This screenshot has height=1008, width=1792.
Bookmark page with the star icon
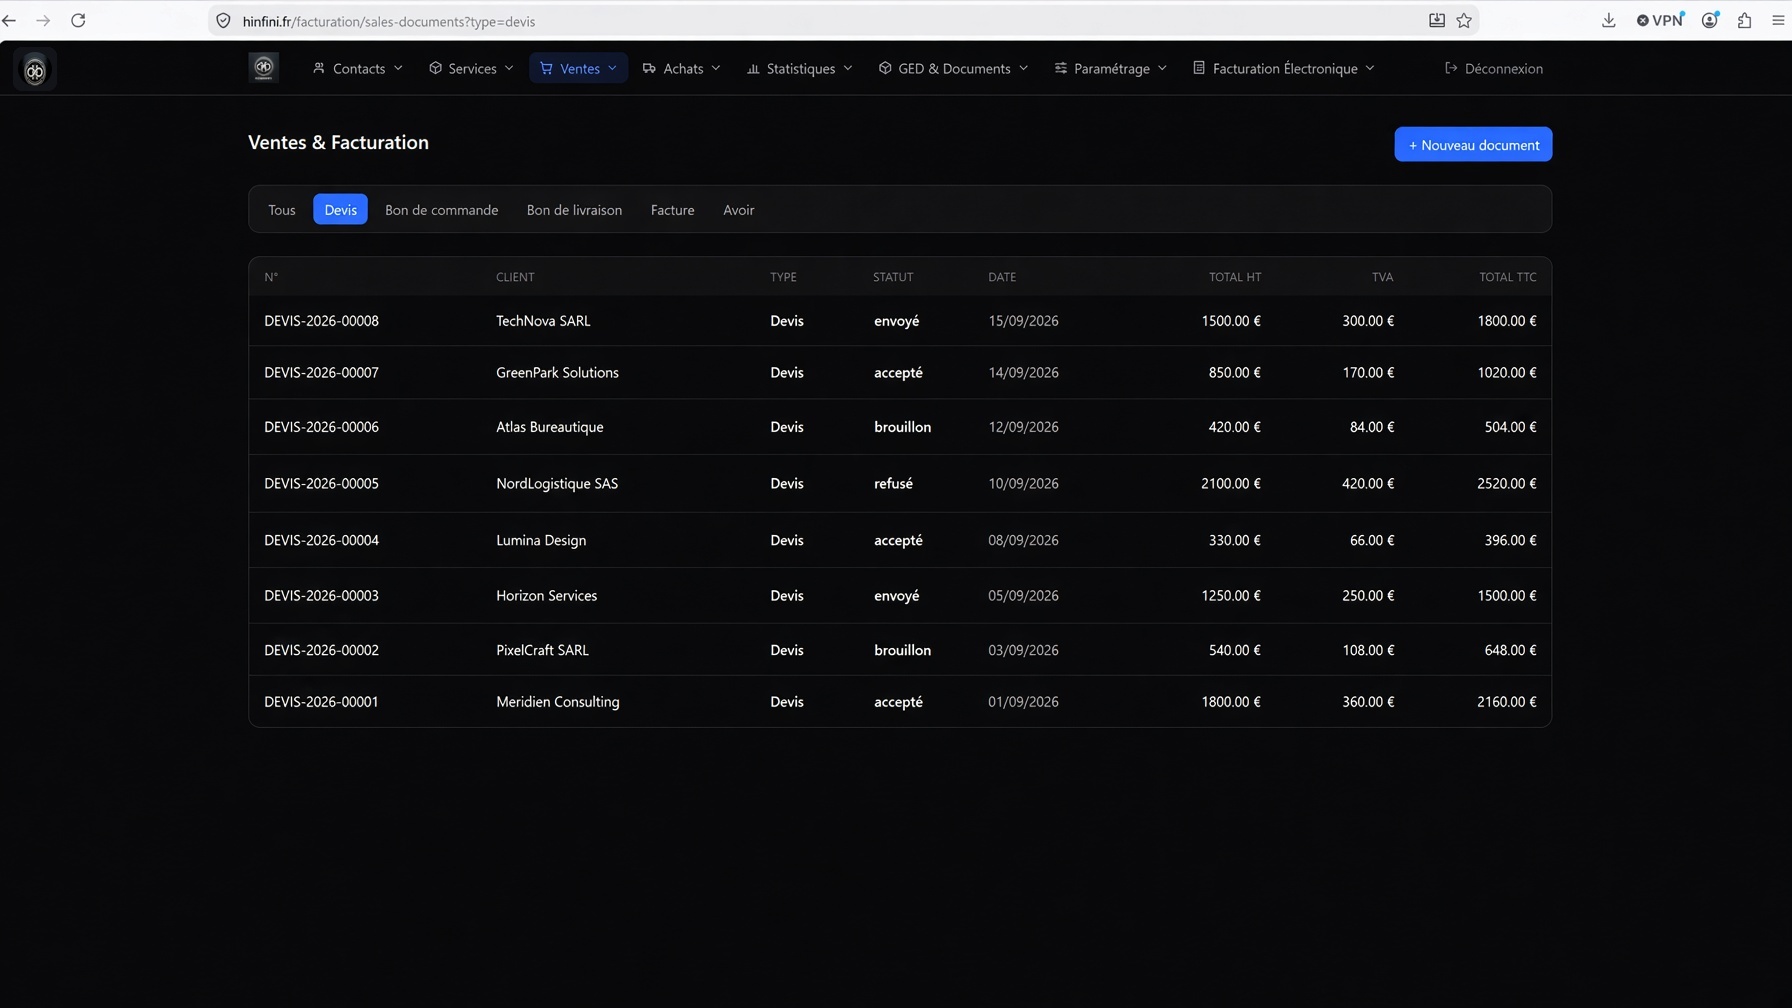[x=1464, y=20]
